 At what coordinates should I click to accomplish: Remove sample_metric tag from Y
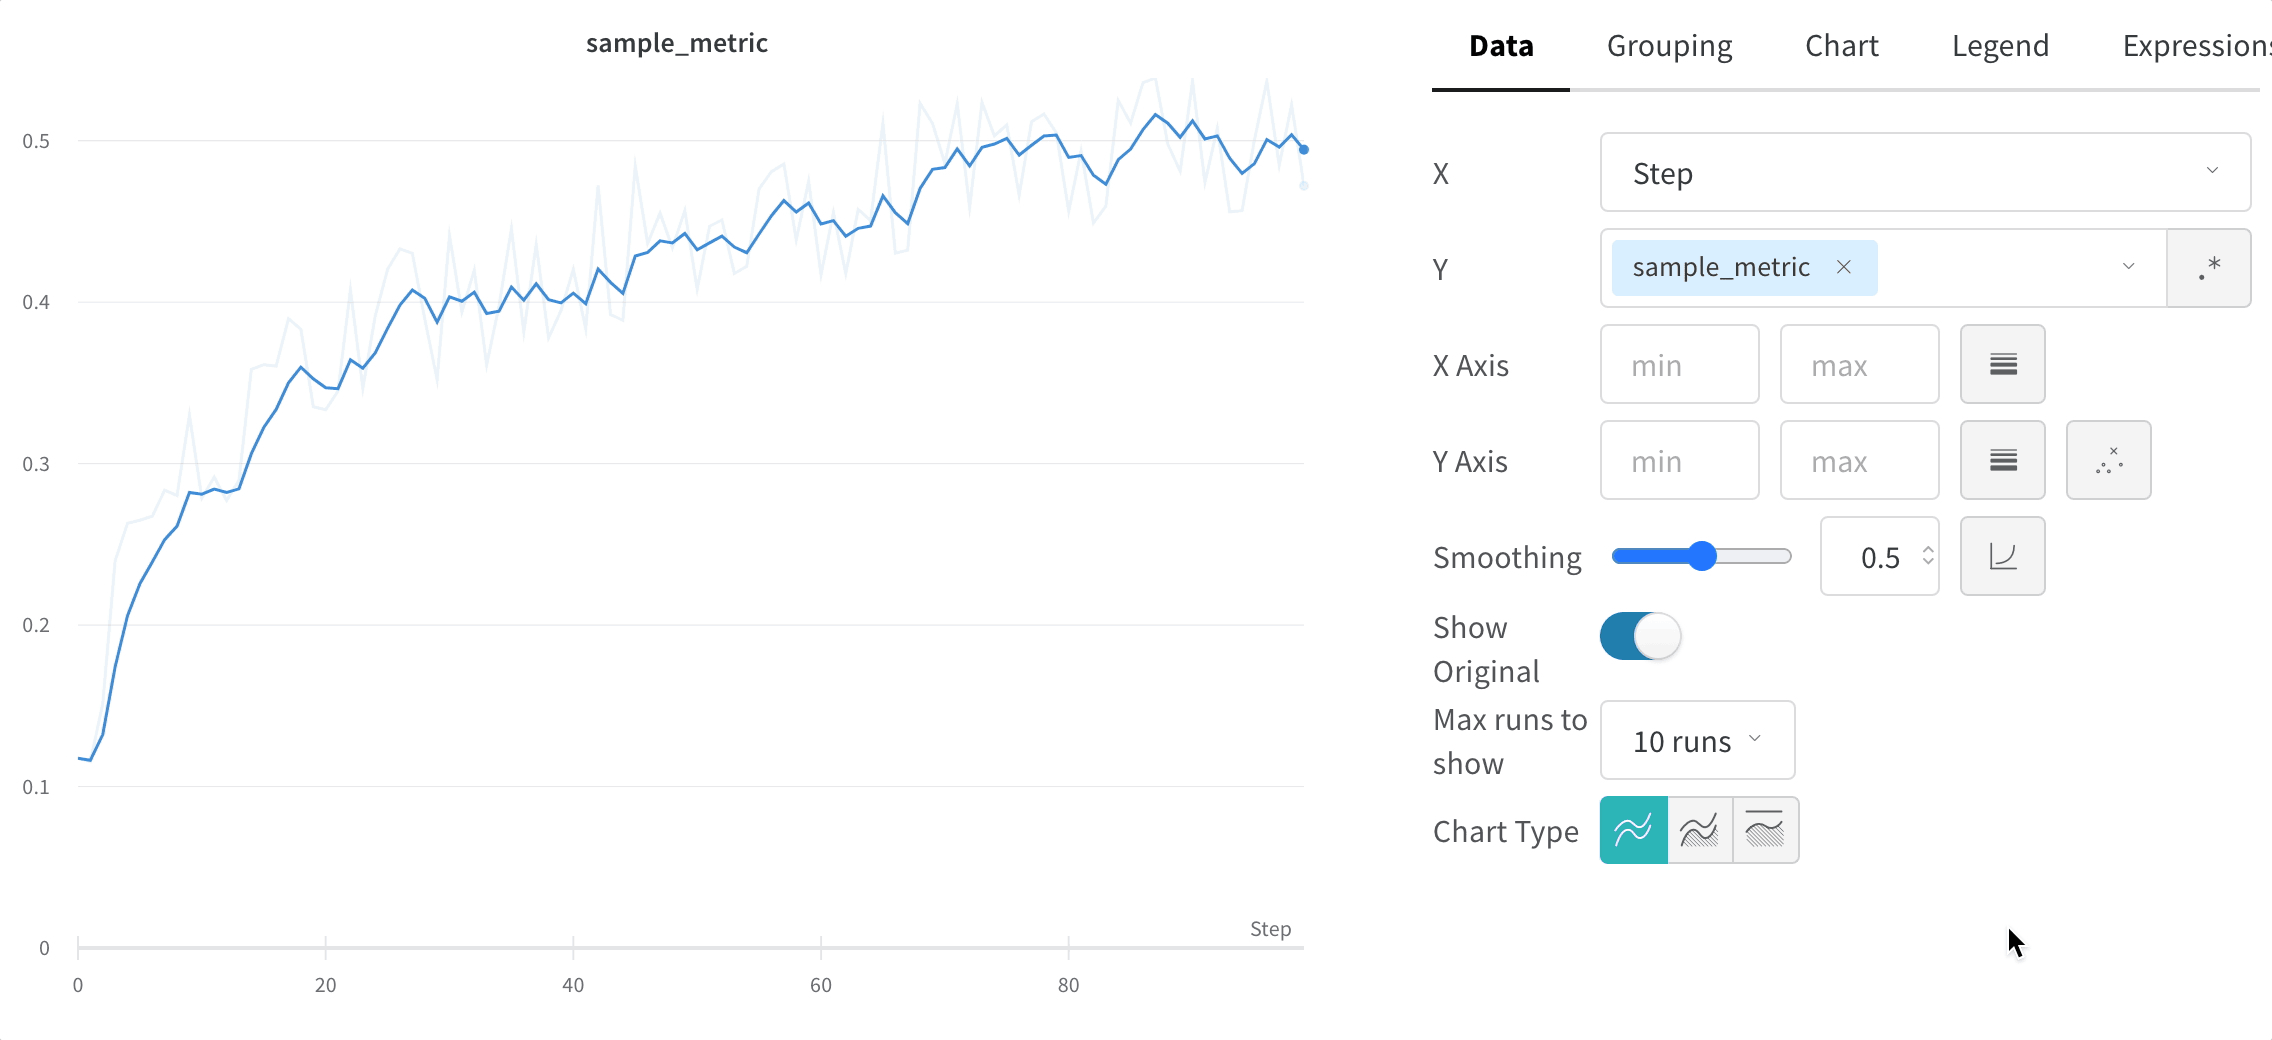coord(1844,267)
